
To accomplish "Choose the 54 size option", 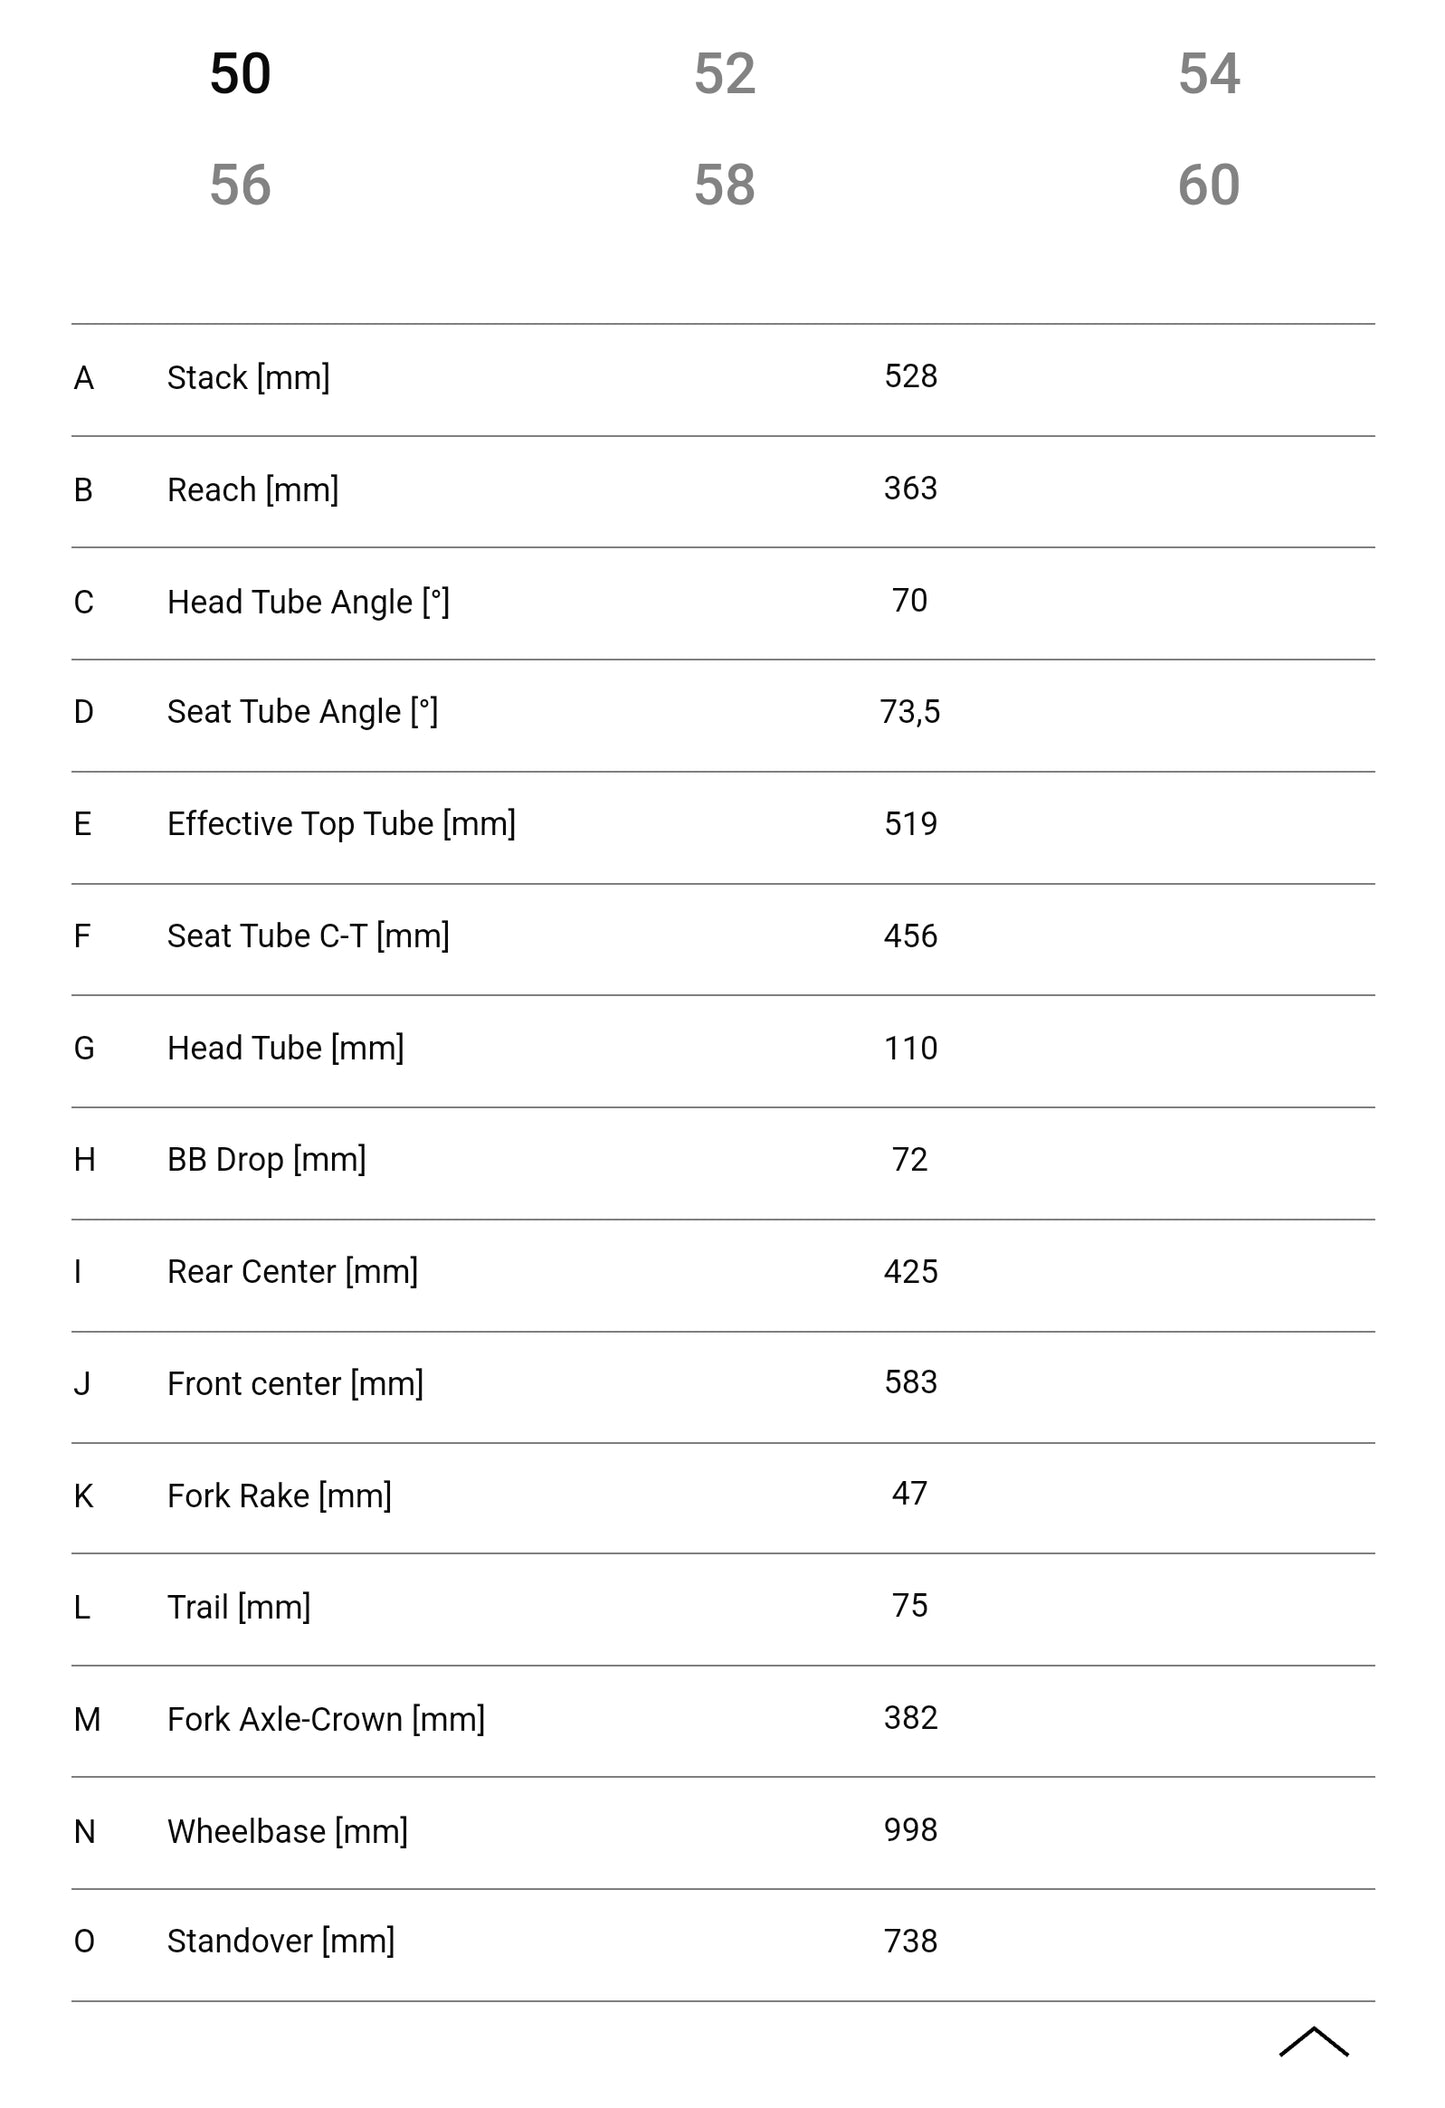I will pyautogui.click(x=1208, y=74).
